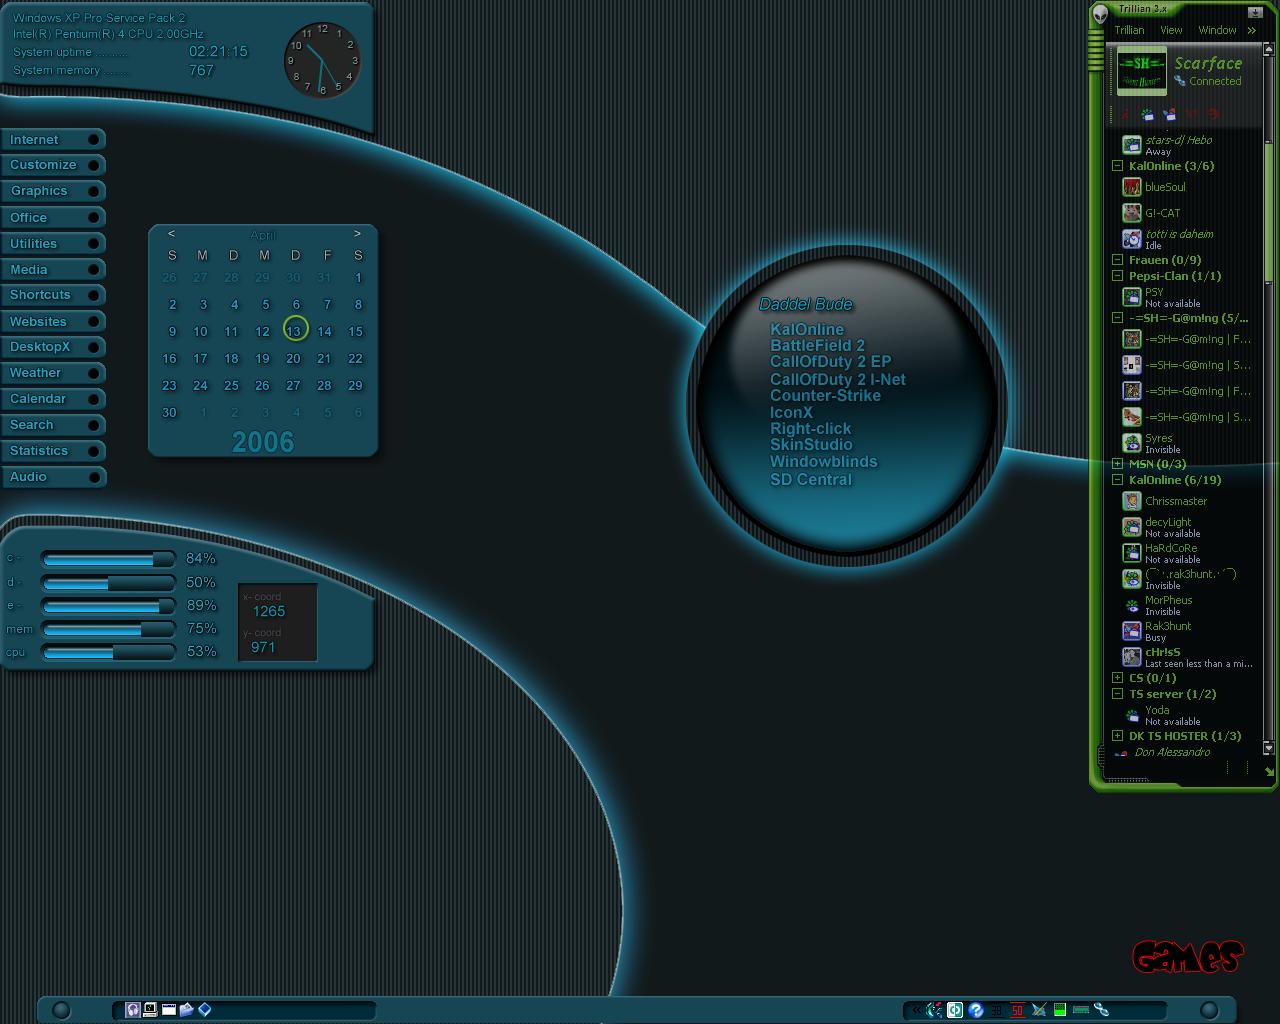This screenshot has width=1280, height=1024.
Task: Select the stars-dj Hebo contact
Action: [x=1178, y=140]
